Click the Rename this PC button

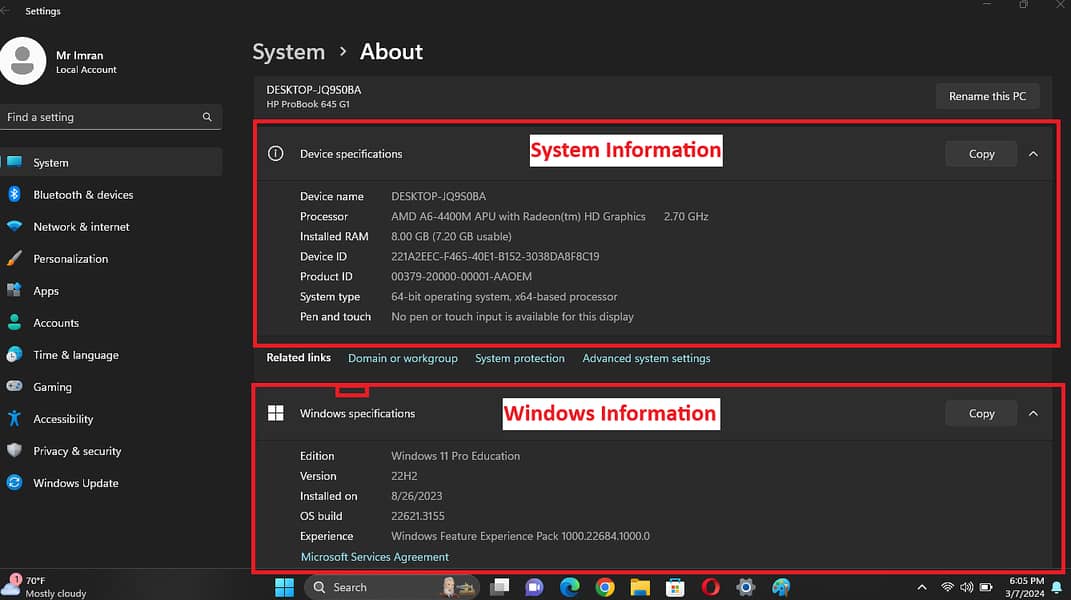[987, 96]
